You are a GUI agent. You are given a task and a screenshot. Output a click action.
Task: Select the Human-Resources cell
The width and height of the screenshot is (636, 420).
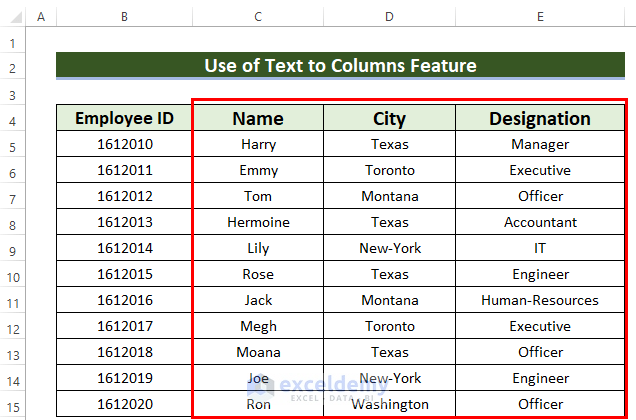(x=540, y=300)
